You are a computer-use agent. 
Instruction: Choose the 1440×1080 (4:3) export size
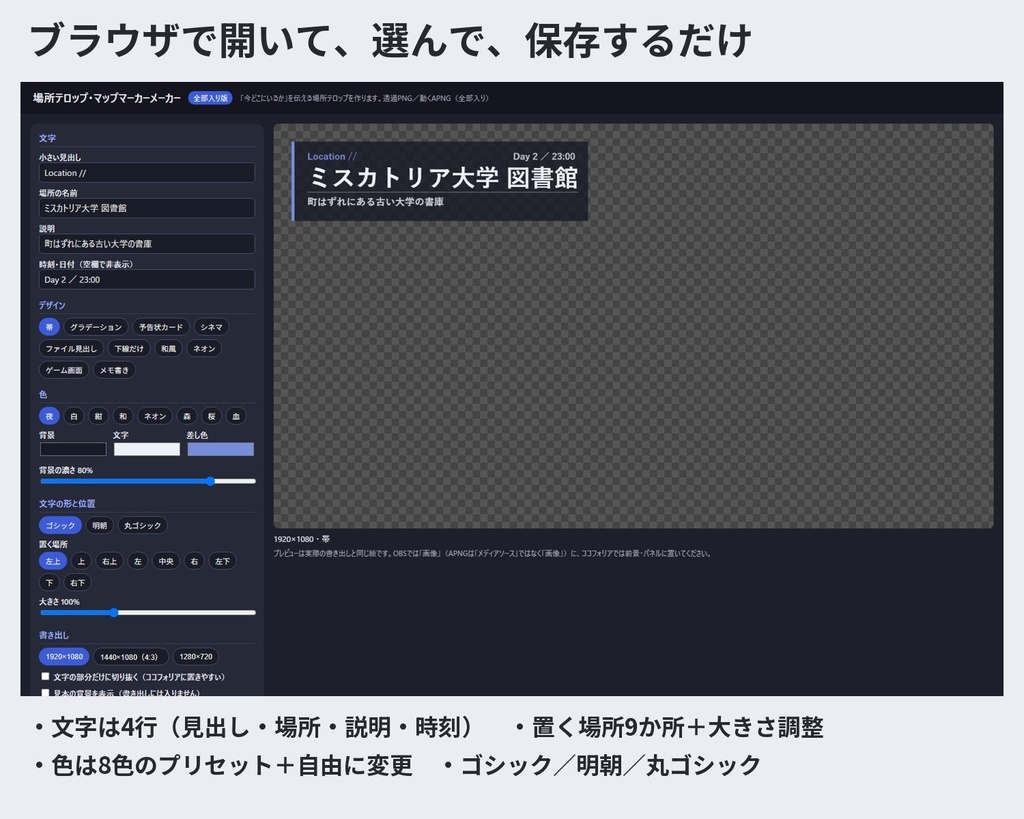[129, 656]
